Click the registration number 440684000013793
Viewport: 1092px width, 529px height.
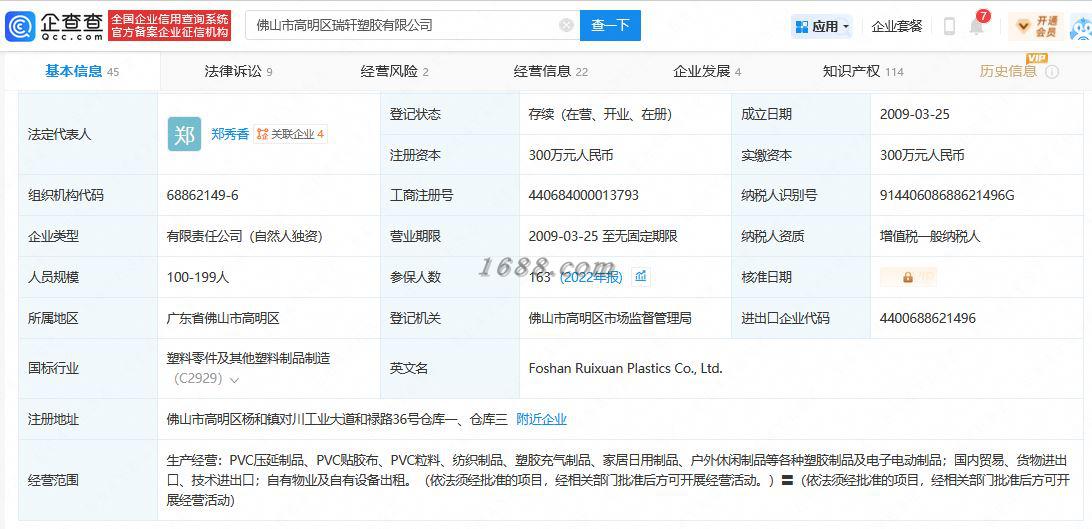click(584, 196)
